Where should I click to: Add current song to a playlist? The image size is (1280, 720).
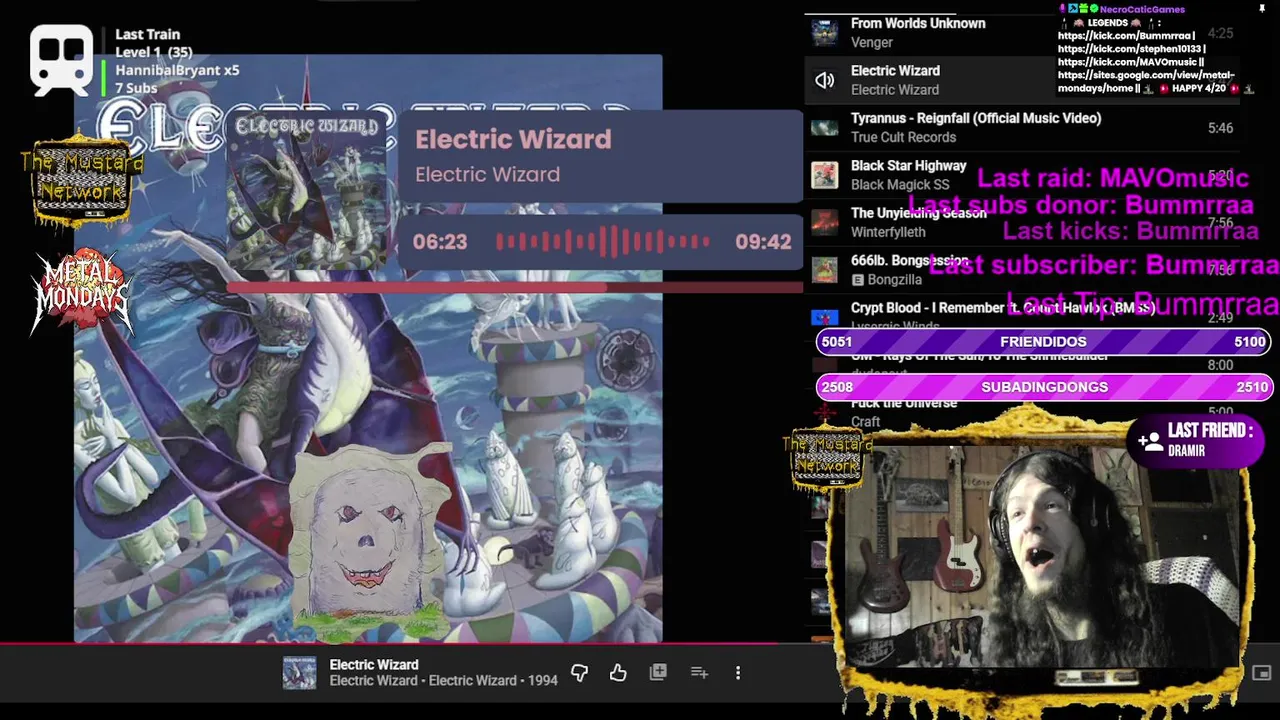[699, 673]
